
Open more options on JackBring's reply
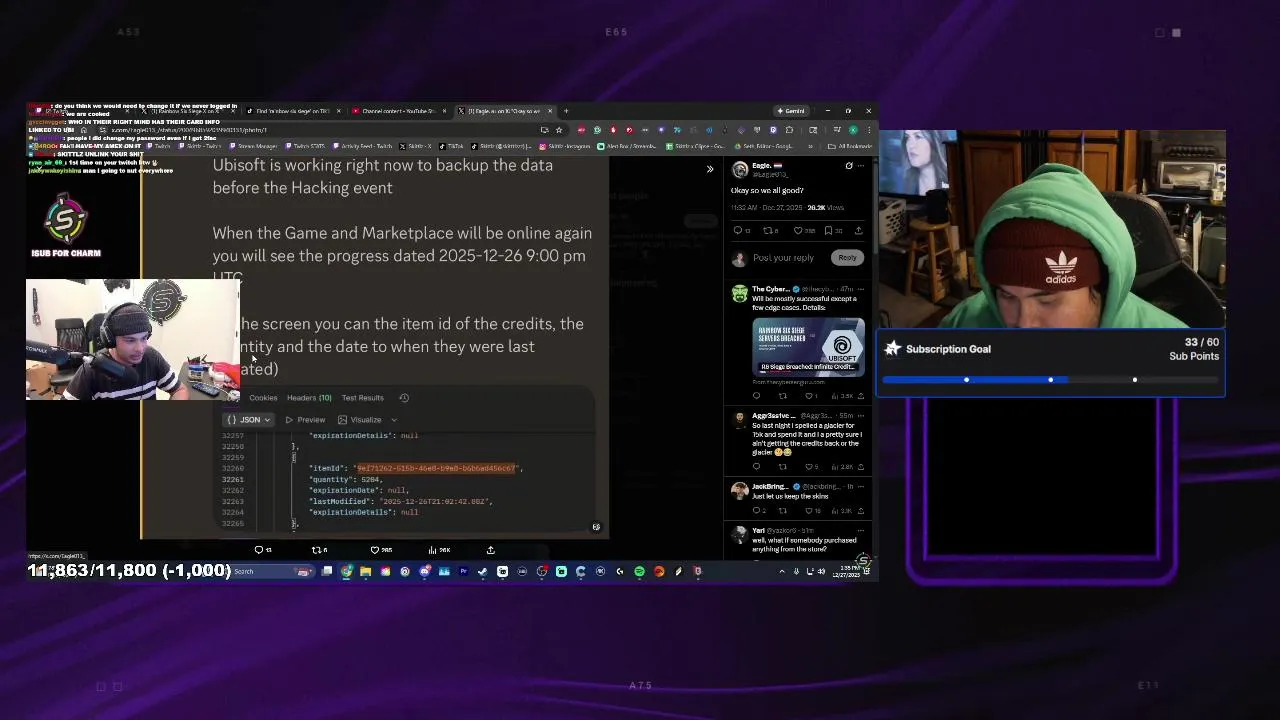point(861,487)
